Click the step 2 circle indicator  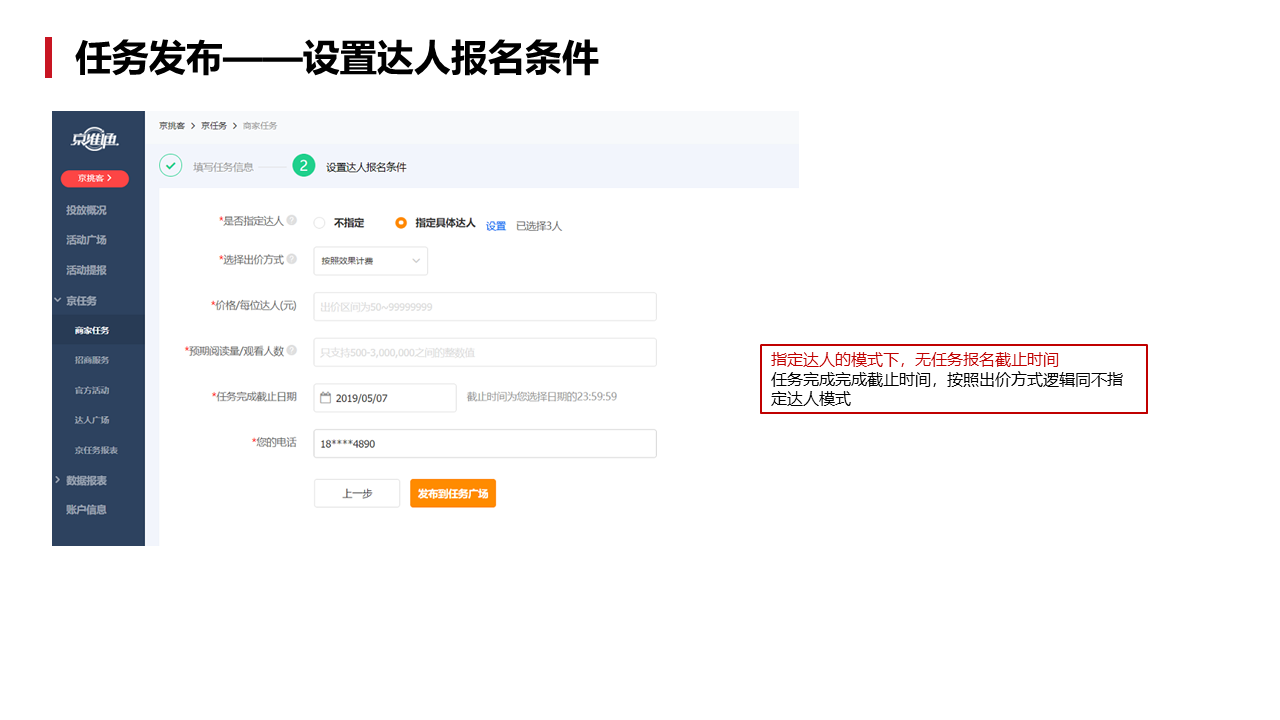304,165
